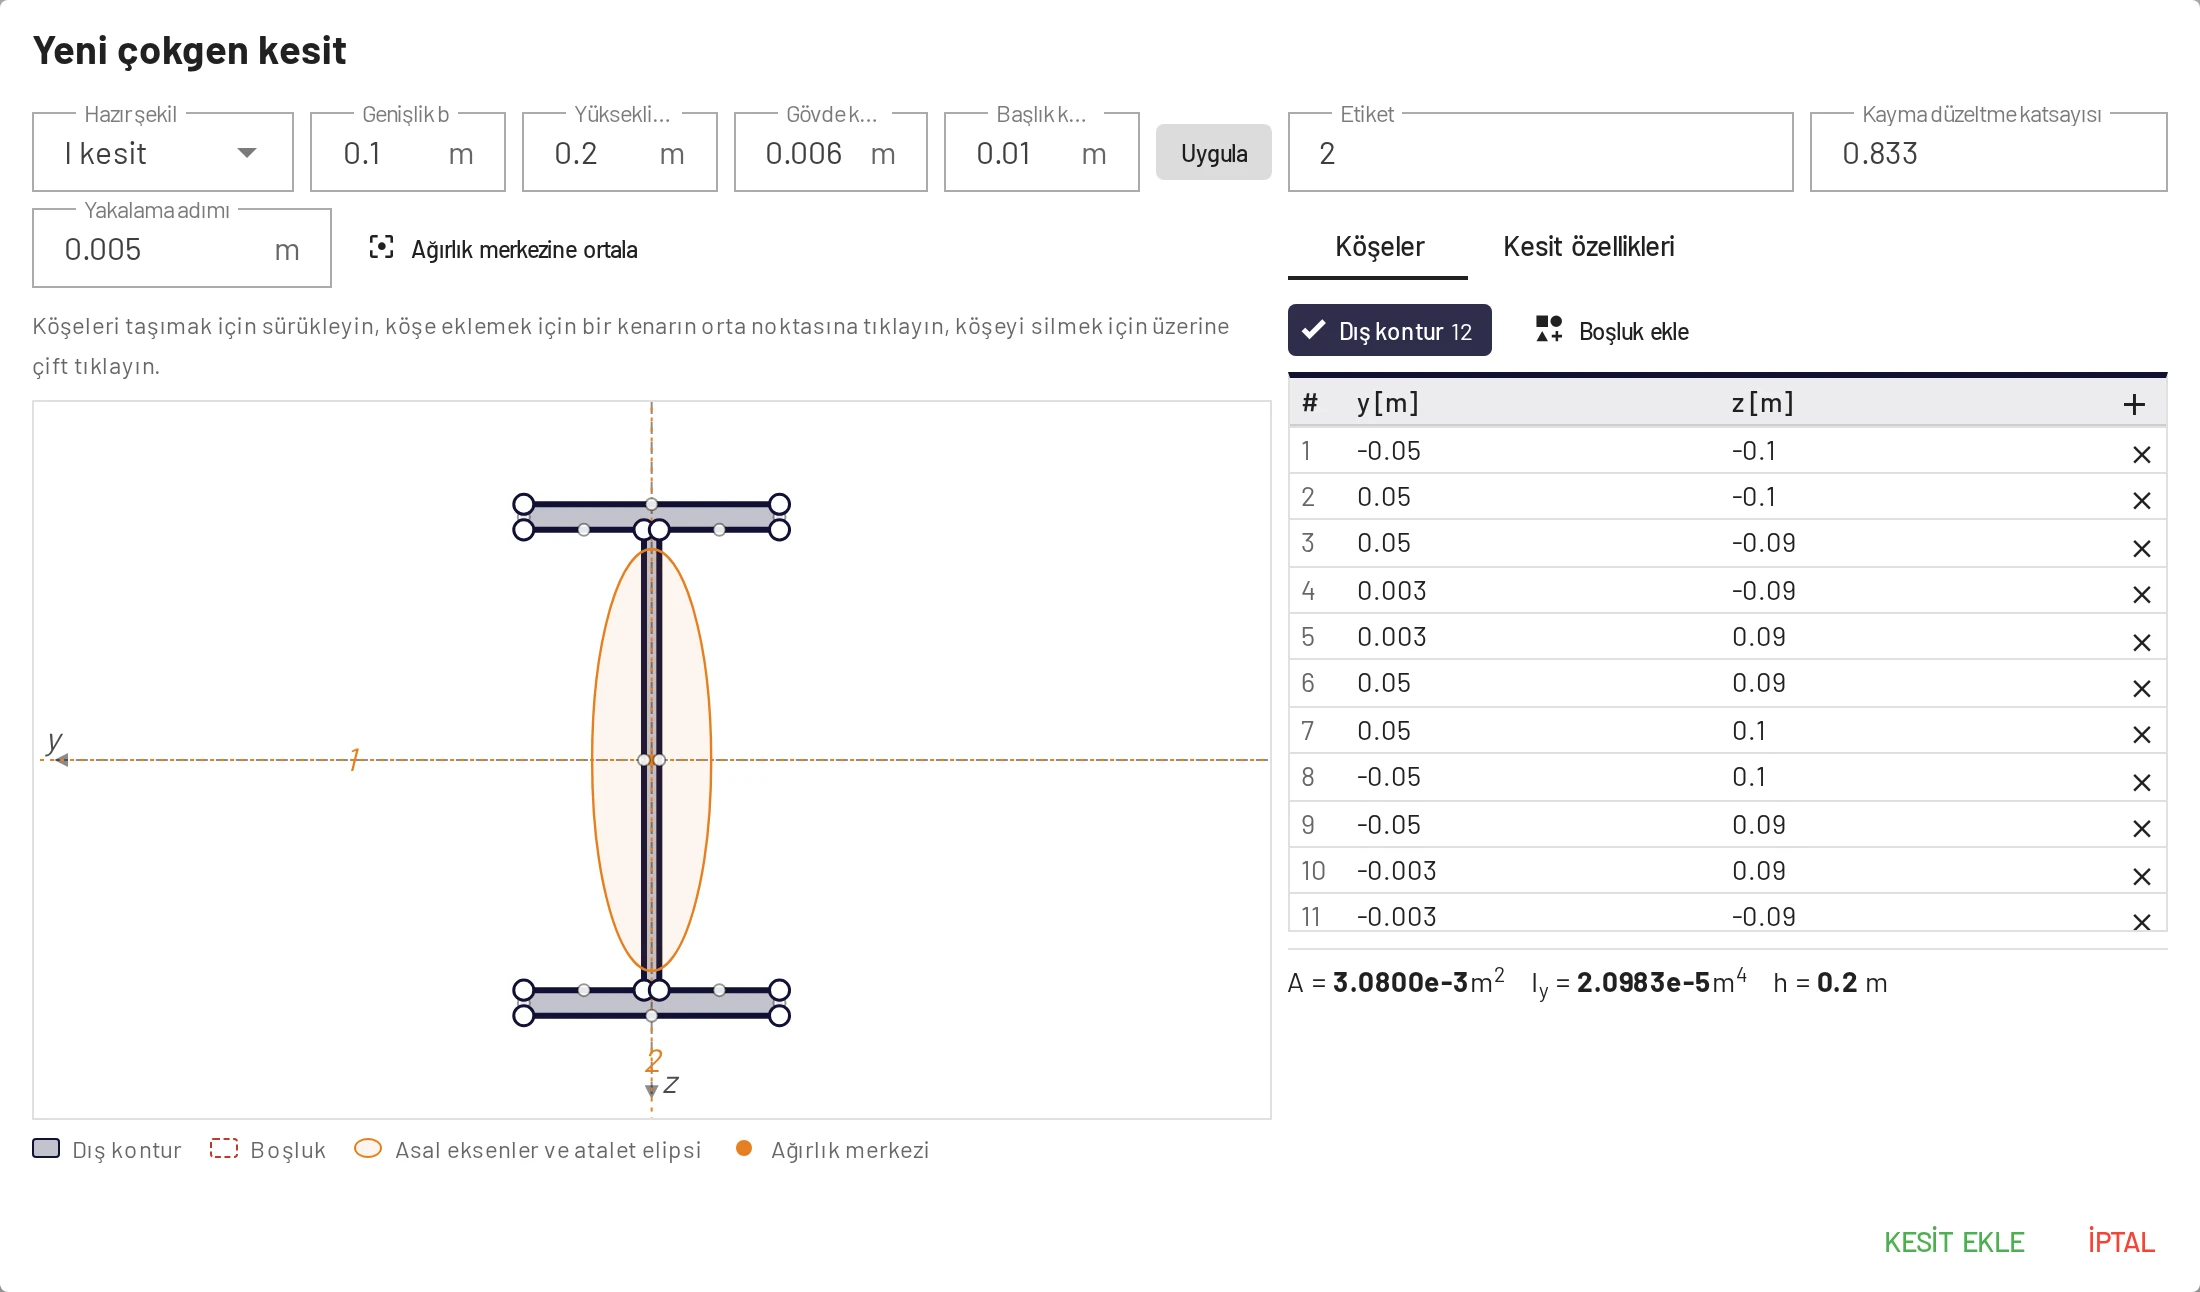Delete vertex row 6 with its X icon
Screen dimensions: 2200x1292
pyautogui.click(x=2141, y=689)
